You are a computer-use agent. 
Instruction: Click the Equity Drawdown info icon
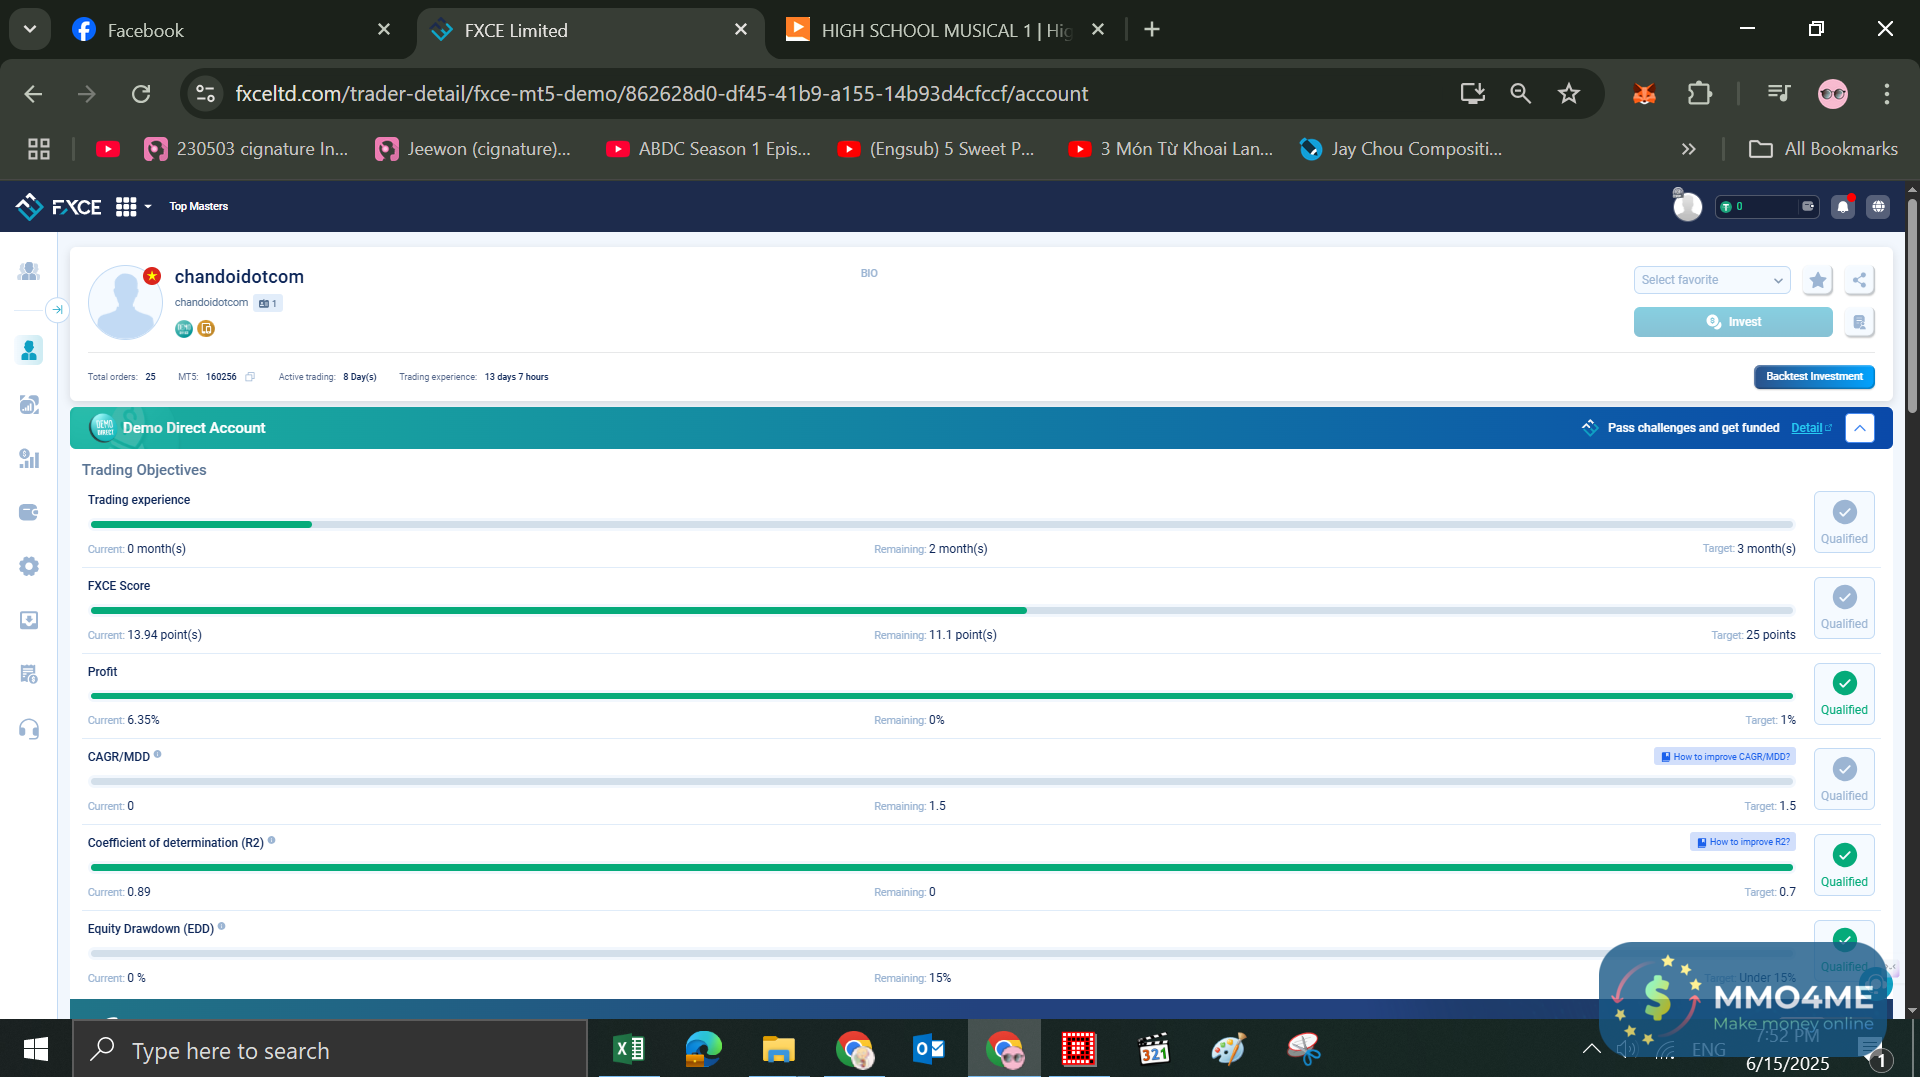[222, 927]
